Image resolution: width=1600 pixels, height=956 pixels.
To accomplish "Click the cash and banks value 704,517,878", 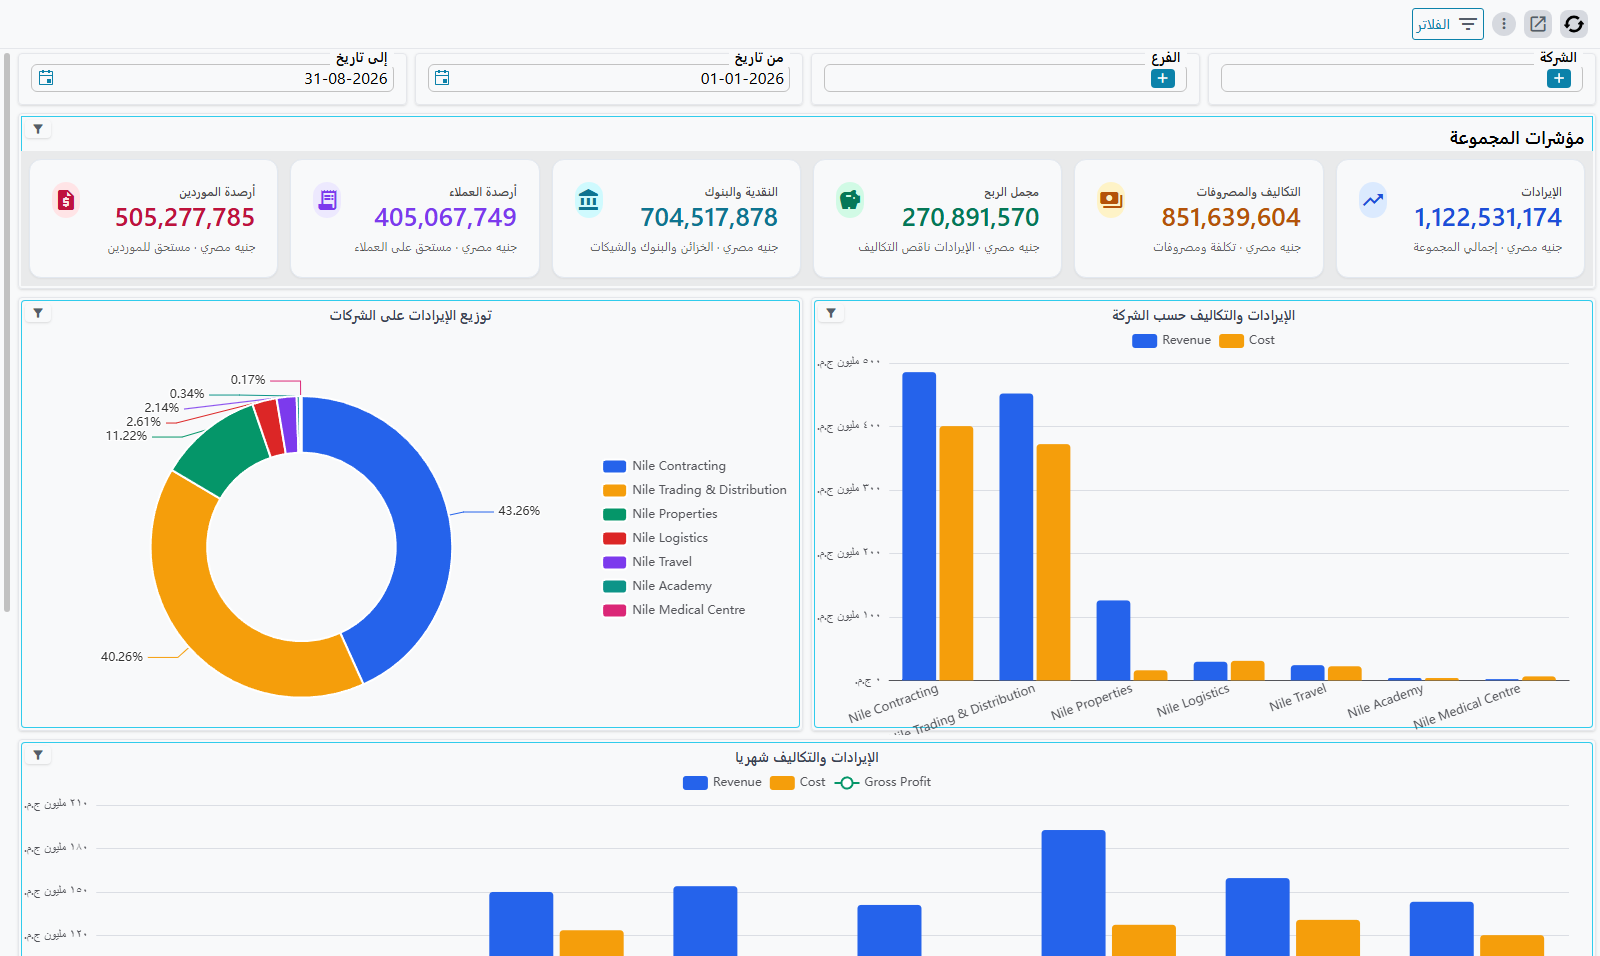I will [709, 217].
